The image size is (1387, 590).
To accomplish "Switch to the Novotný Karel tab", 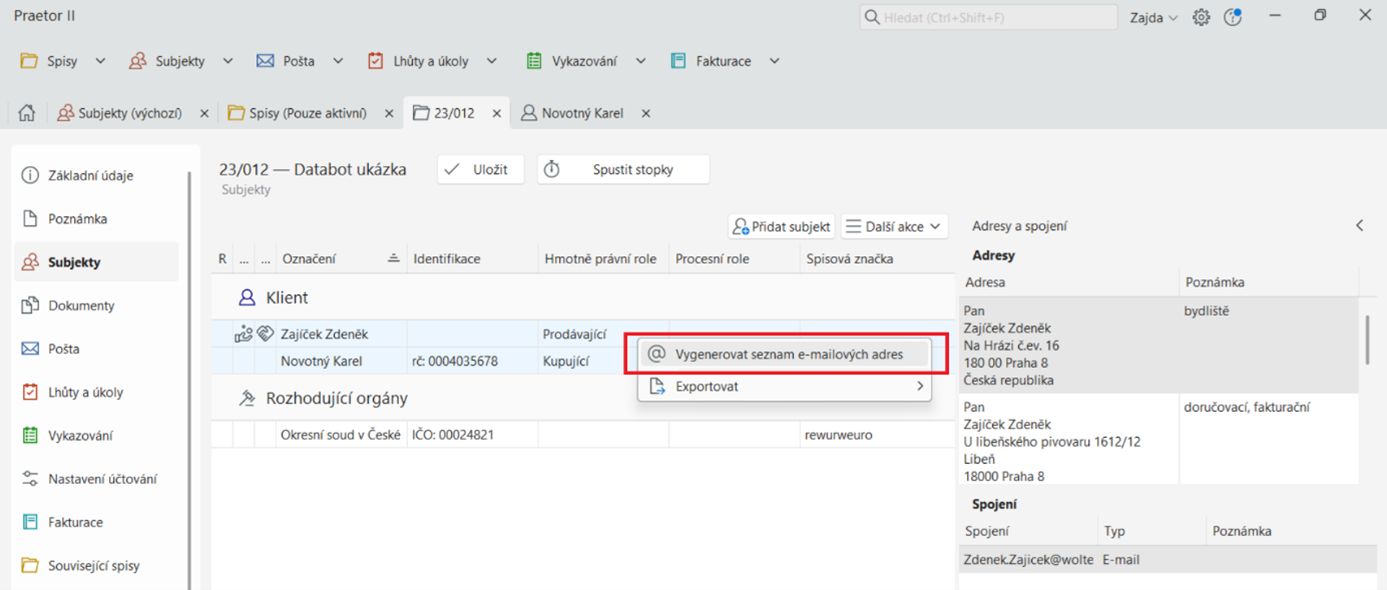I will (x=582, y=113).
